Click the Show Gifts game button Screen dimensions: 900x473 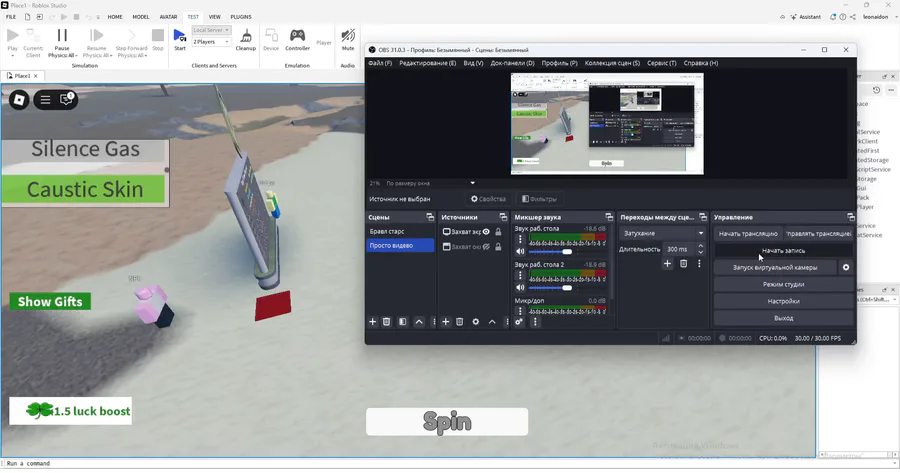click(x=50, y=301)
